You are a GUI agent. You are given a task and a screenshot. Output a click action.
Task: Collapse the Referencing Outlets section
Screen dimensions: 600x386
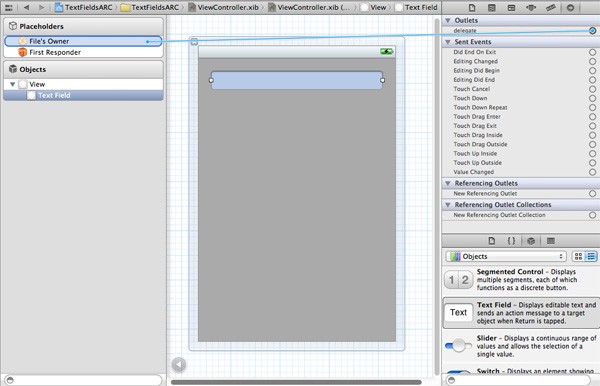click(x=448, y=183)
